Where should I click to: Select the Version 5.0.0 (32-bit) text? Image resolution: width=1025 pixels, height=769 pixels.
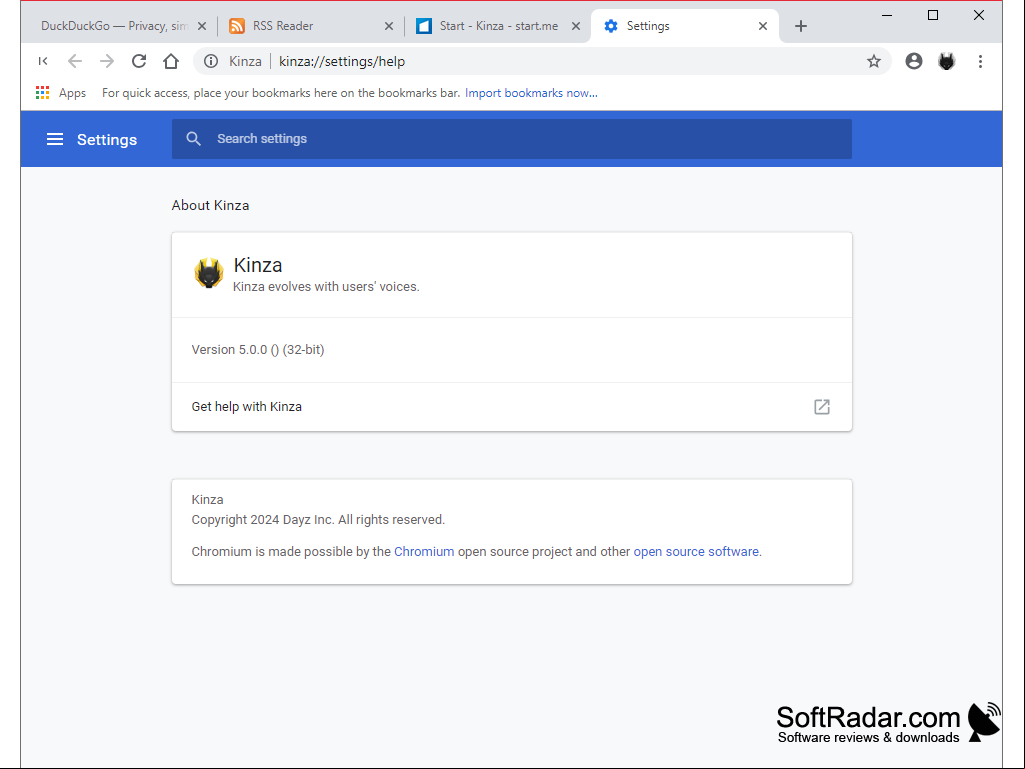(x=258, y=350)
